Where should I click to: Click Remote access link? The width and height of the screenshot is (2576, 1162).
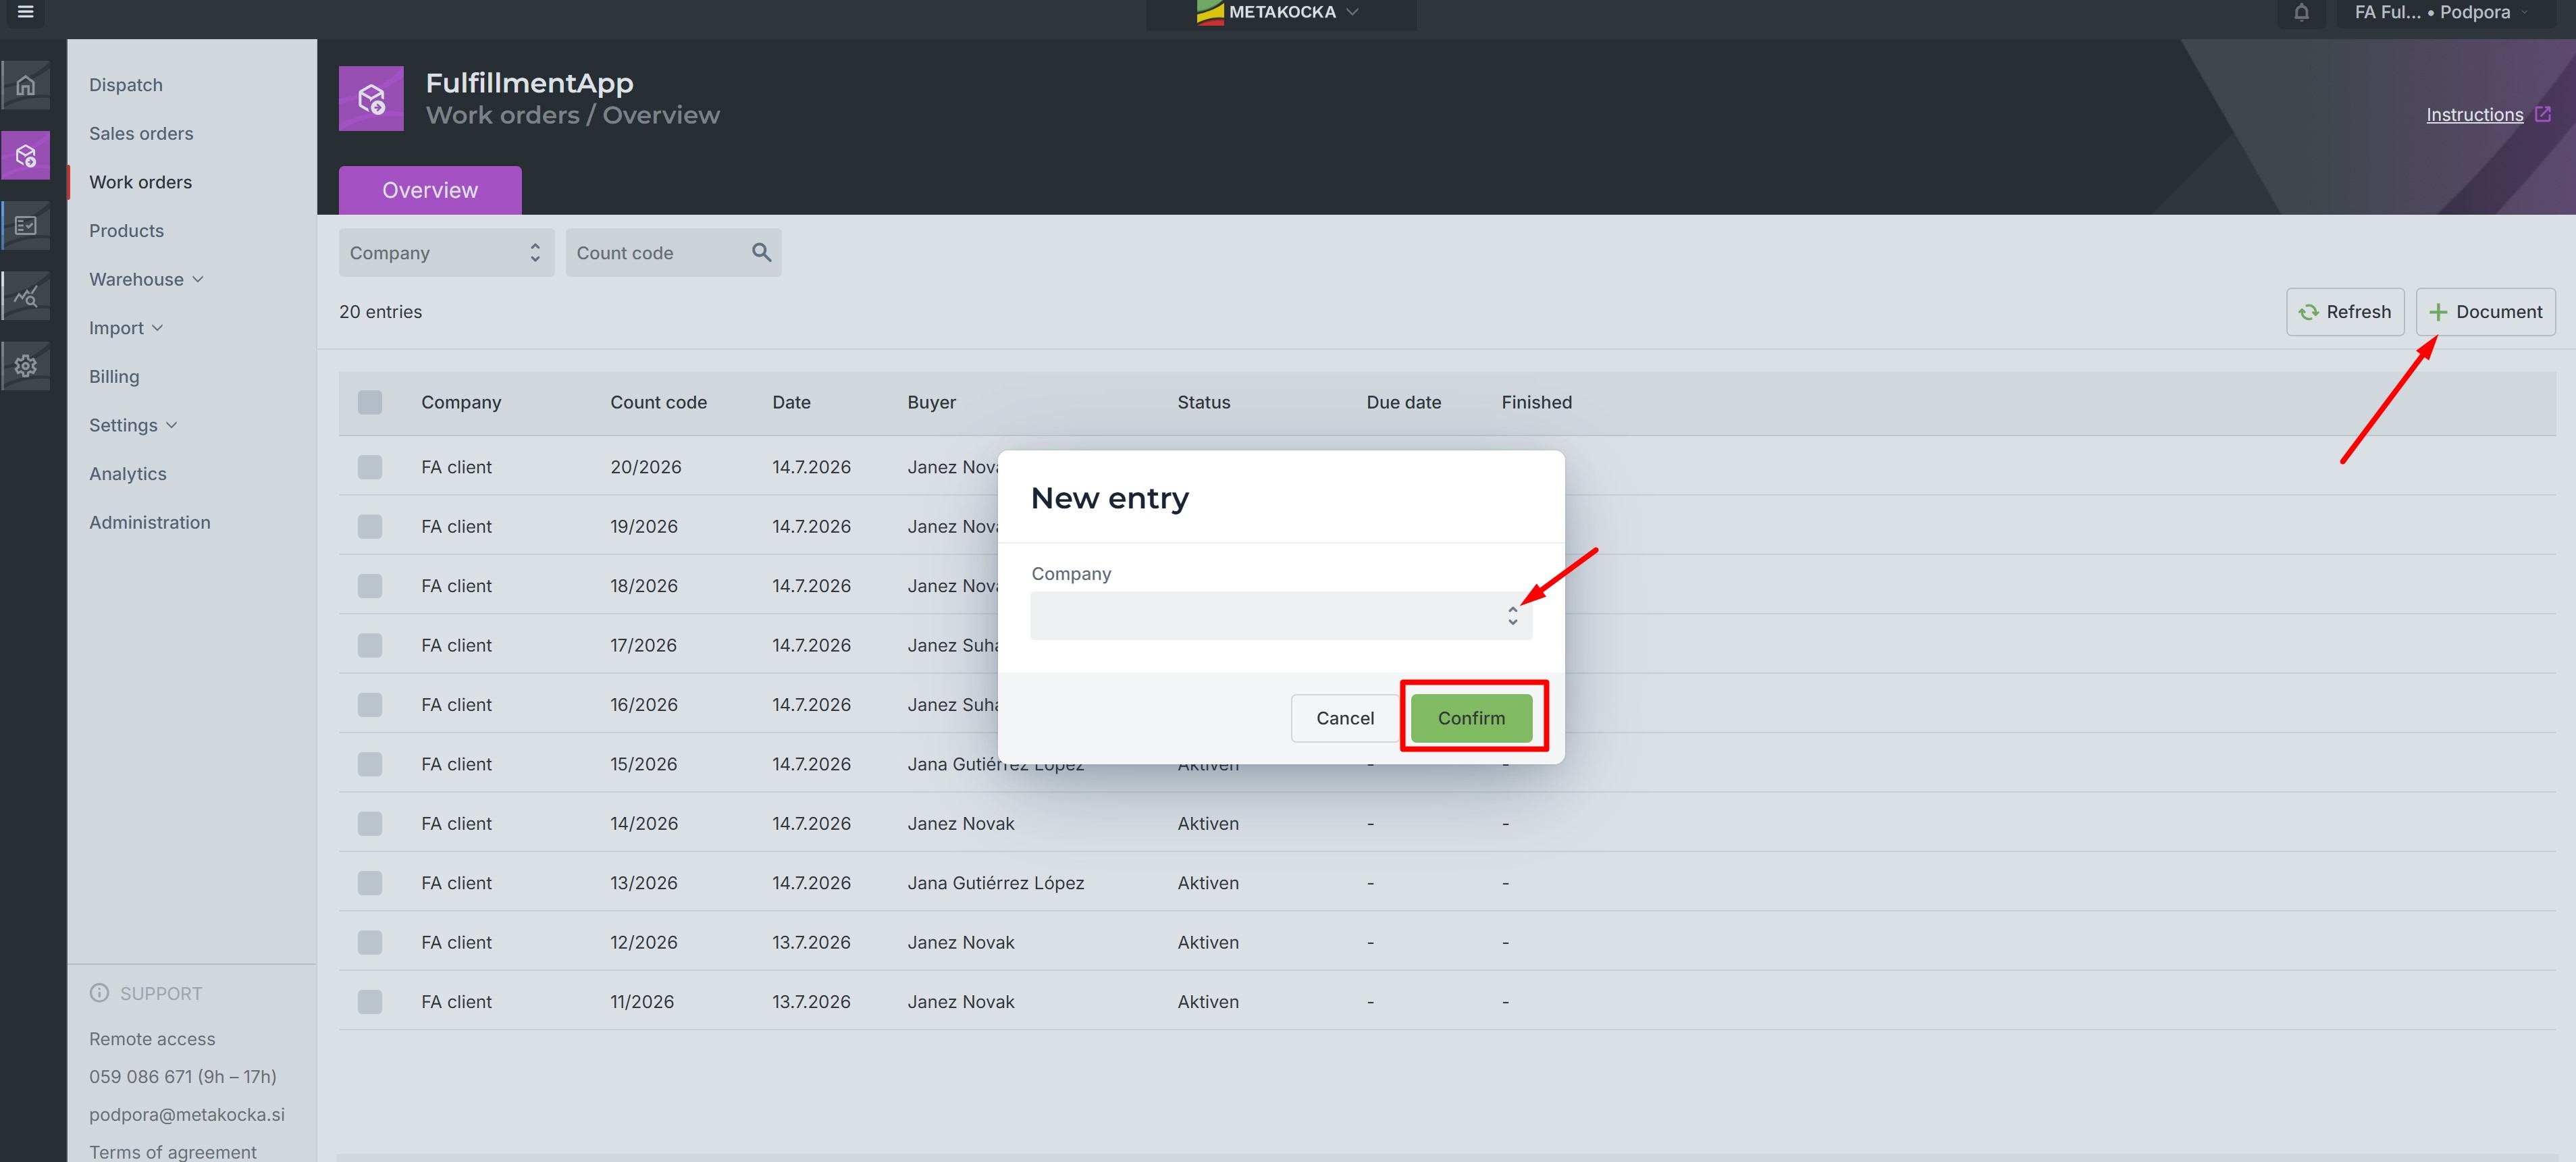pos(152,1039)
